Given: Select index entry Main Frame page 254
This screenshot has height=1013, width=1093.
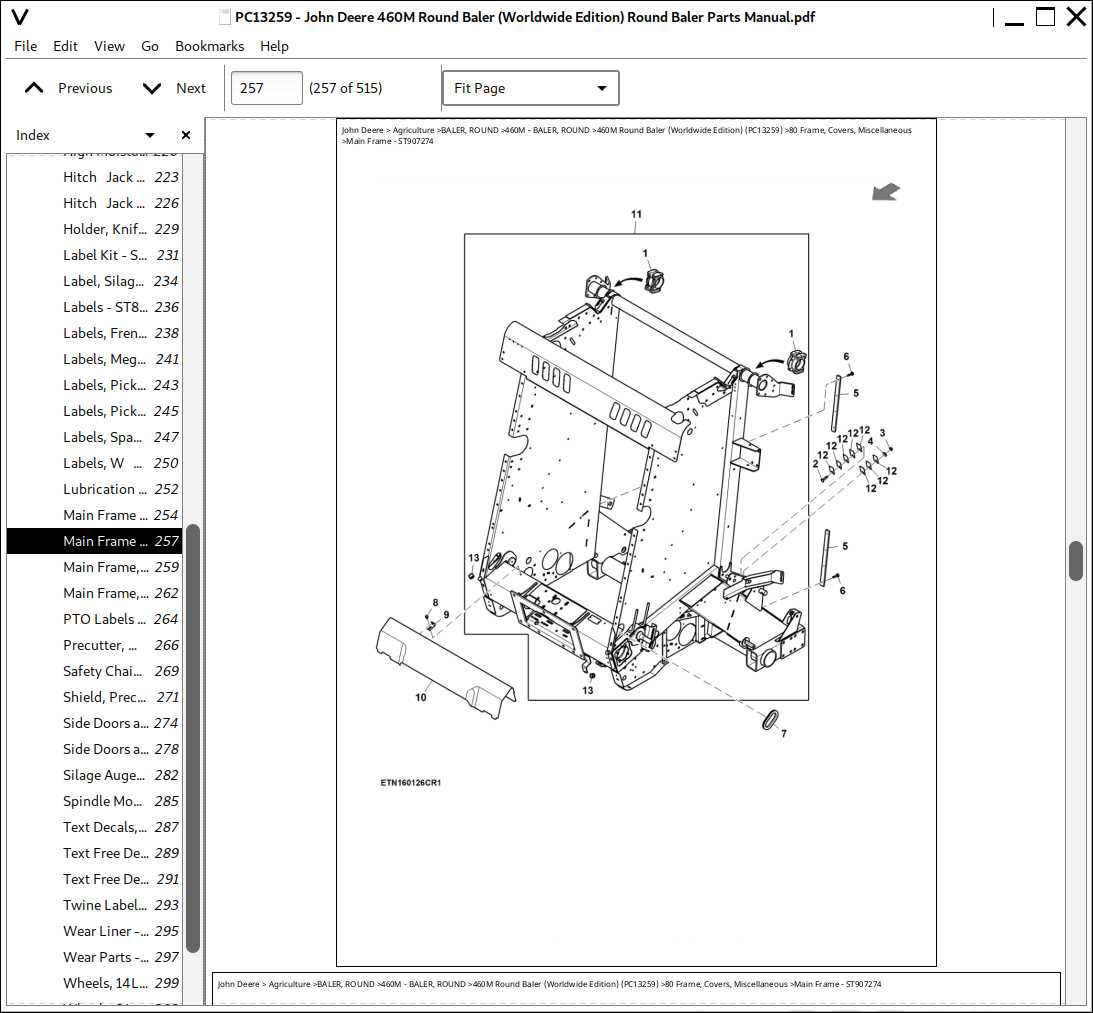Looking at the screenshot, I should [94, 515].
